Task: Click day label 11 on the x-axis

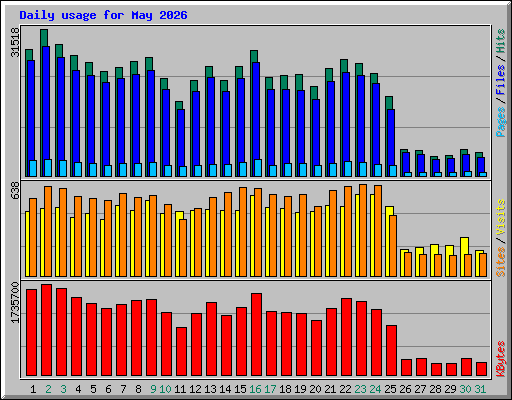Action: coord(180,389)
